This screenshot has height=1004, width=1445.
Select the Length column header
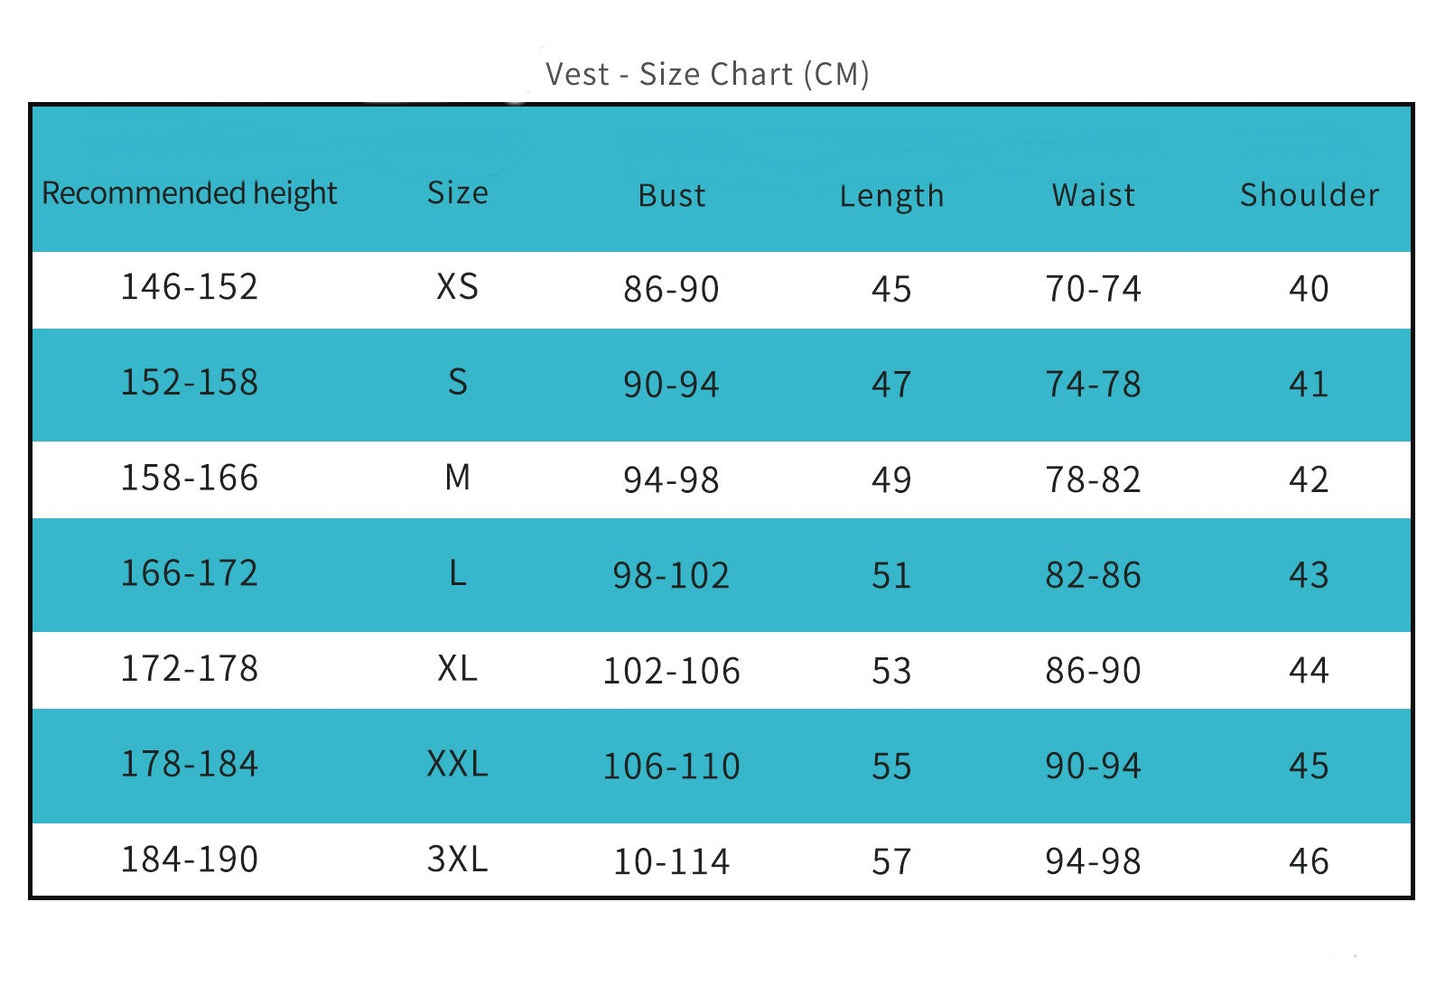point(891,196)
